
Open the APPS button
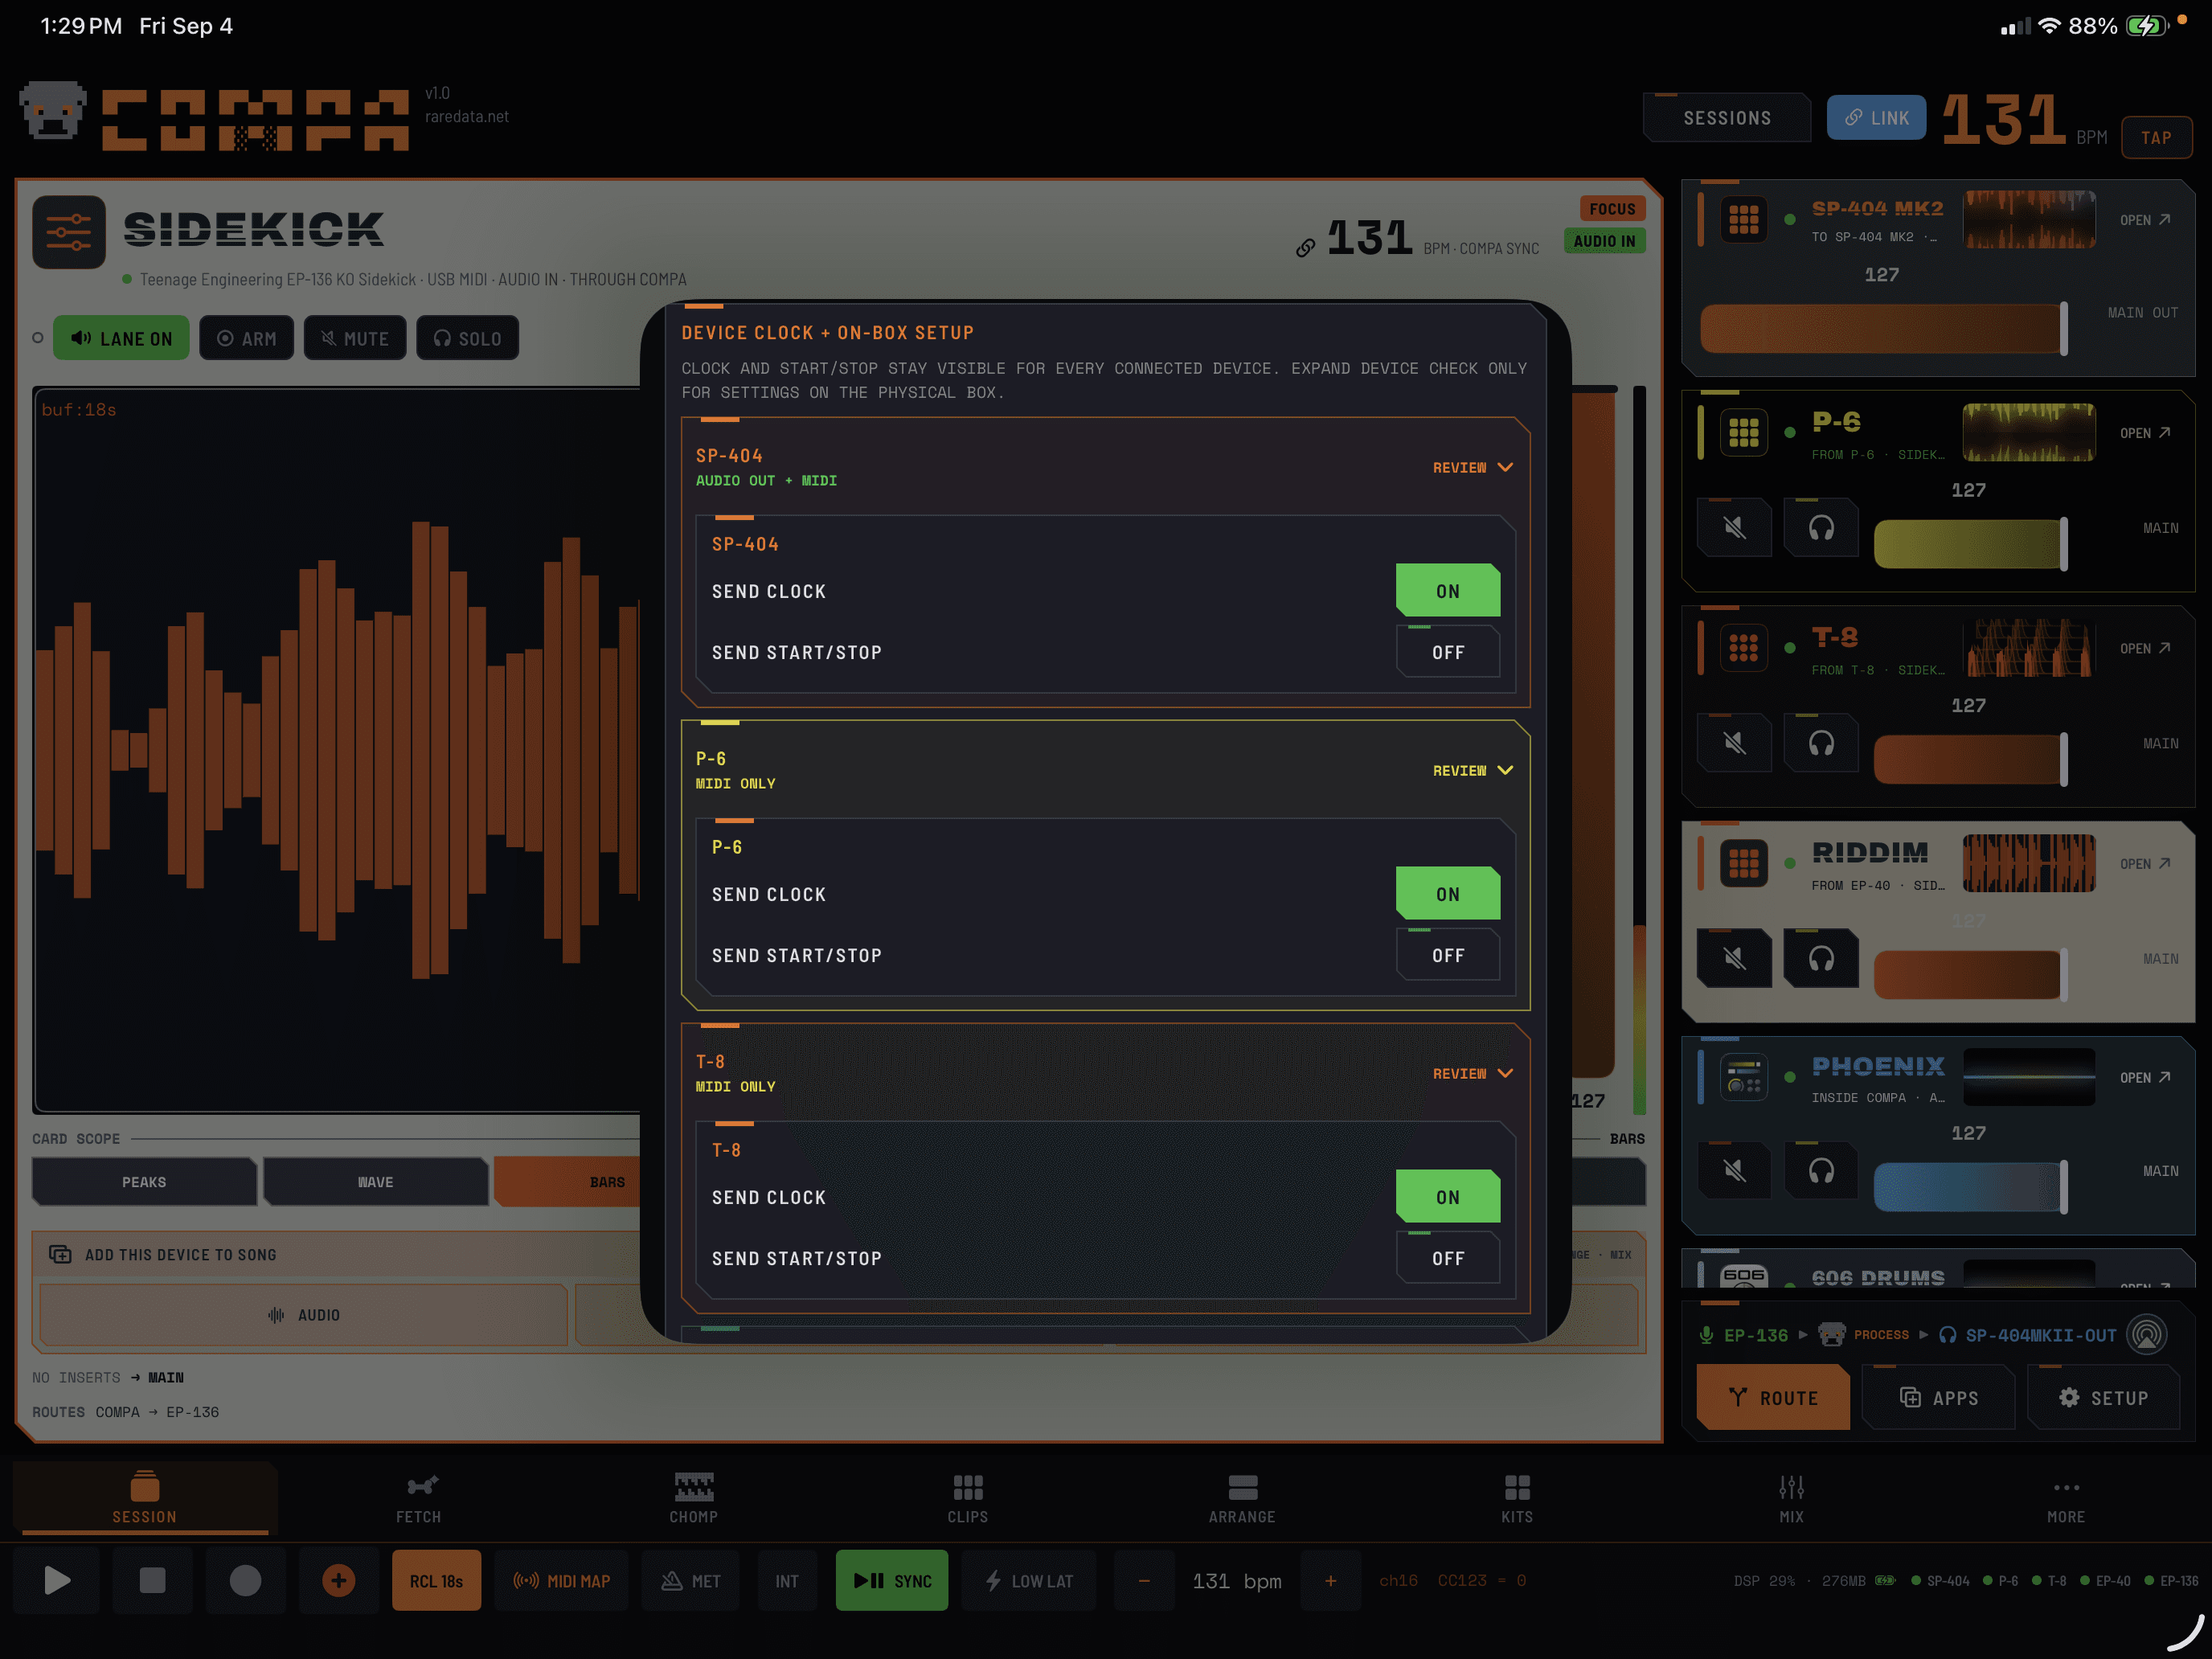pos(1938,1397)
